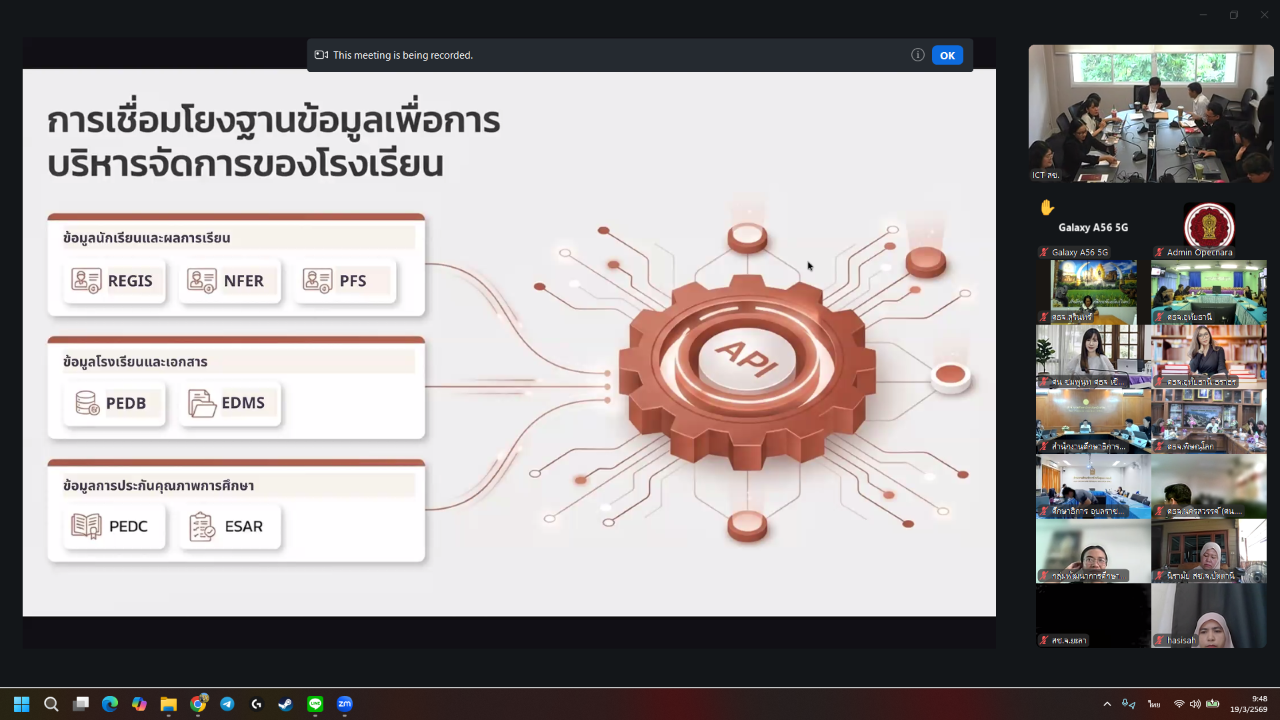1280x720 pixels.
Task: Open Steam from the taskbar
Action: click(x=286, y=704)
